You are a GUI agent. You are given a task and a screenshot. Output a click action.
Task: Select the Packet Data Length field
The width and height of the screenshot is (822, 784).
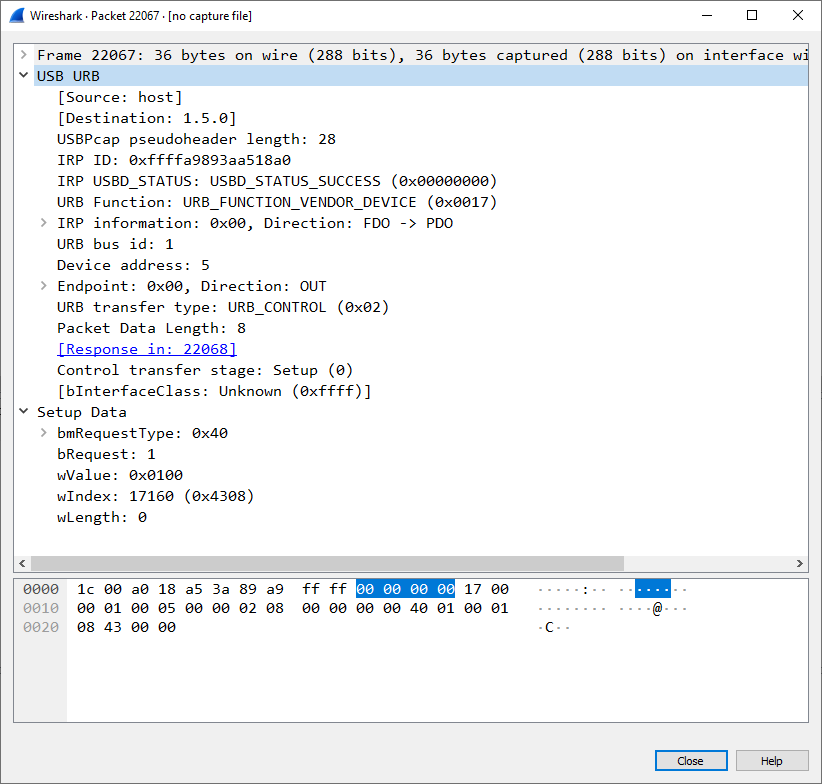point(150,327)
